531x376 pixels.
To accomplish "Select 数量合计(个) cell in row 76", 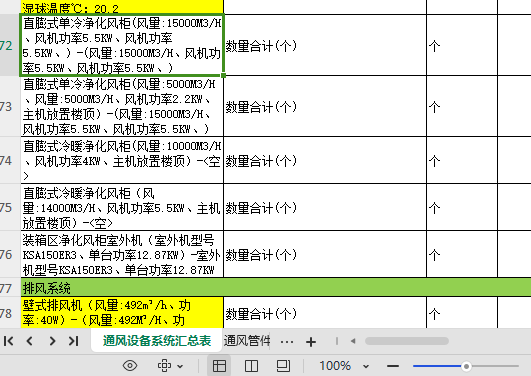I will coord(325,254).
